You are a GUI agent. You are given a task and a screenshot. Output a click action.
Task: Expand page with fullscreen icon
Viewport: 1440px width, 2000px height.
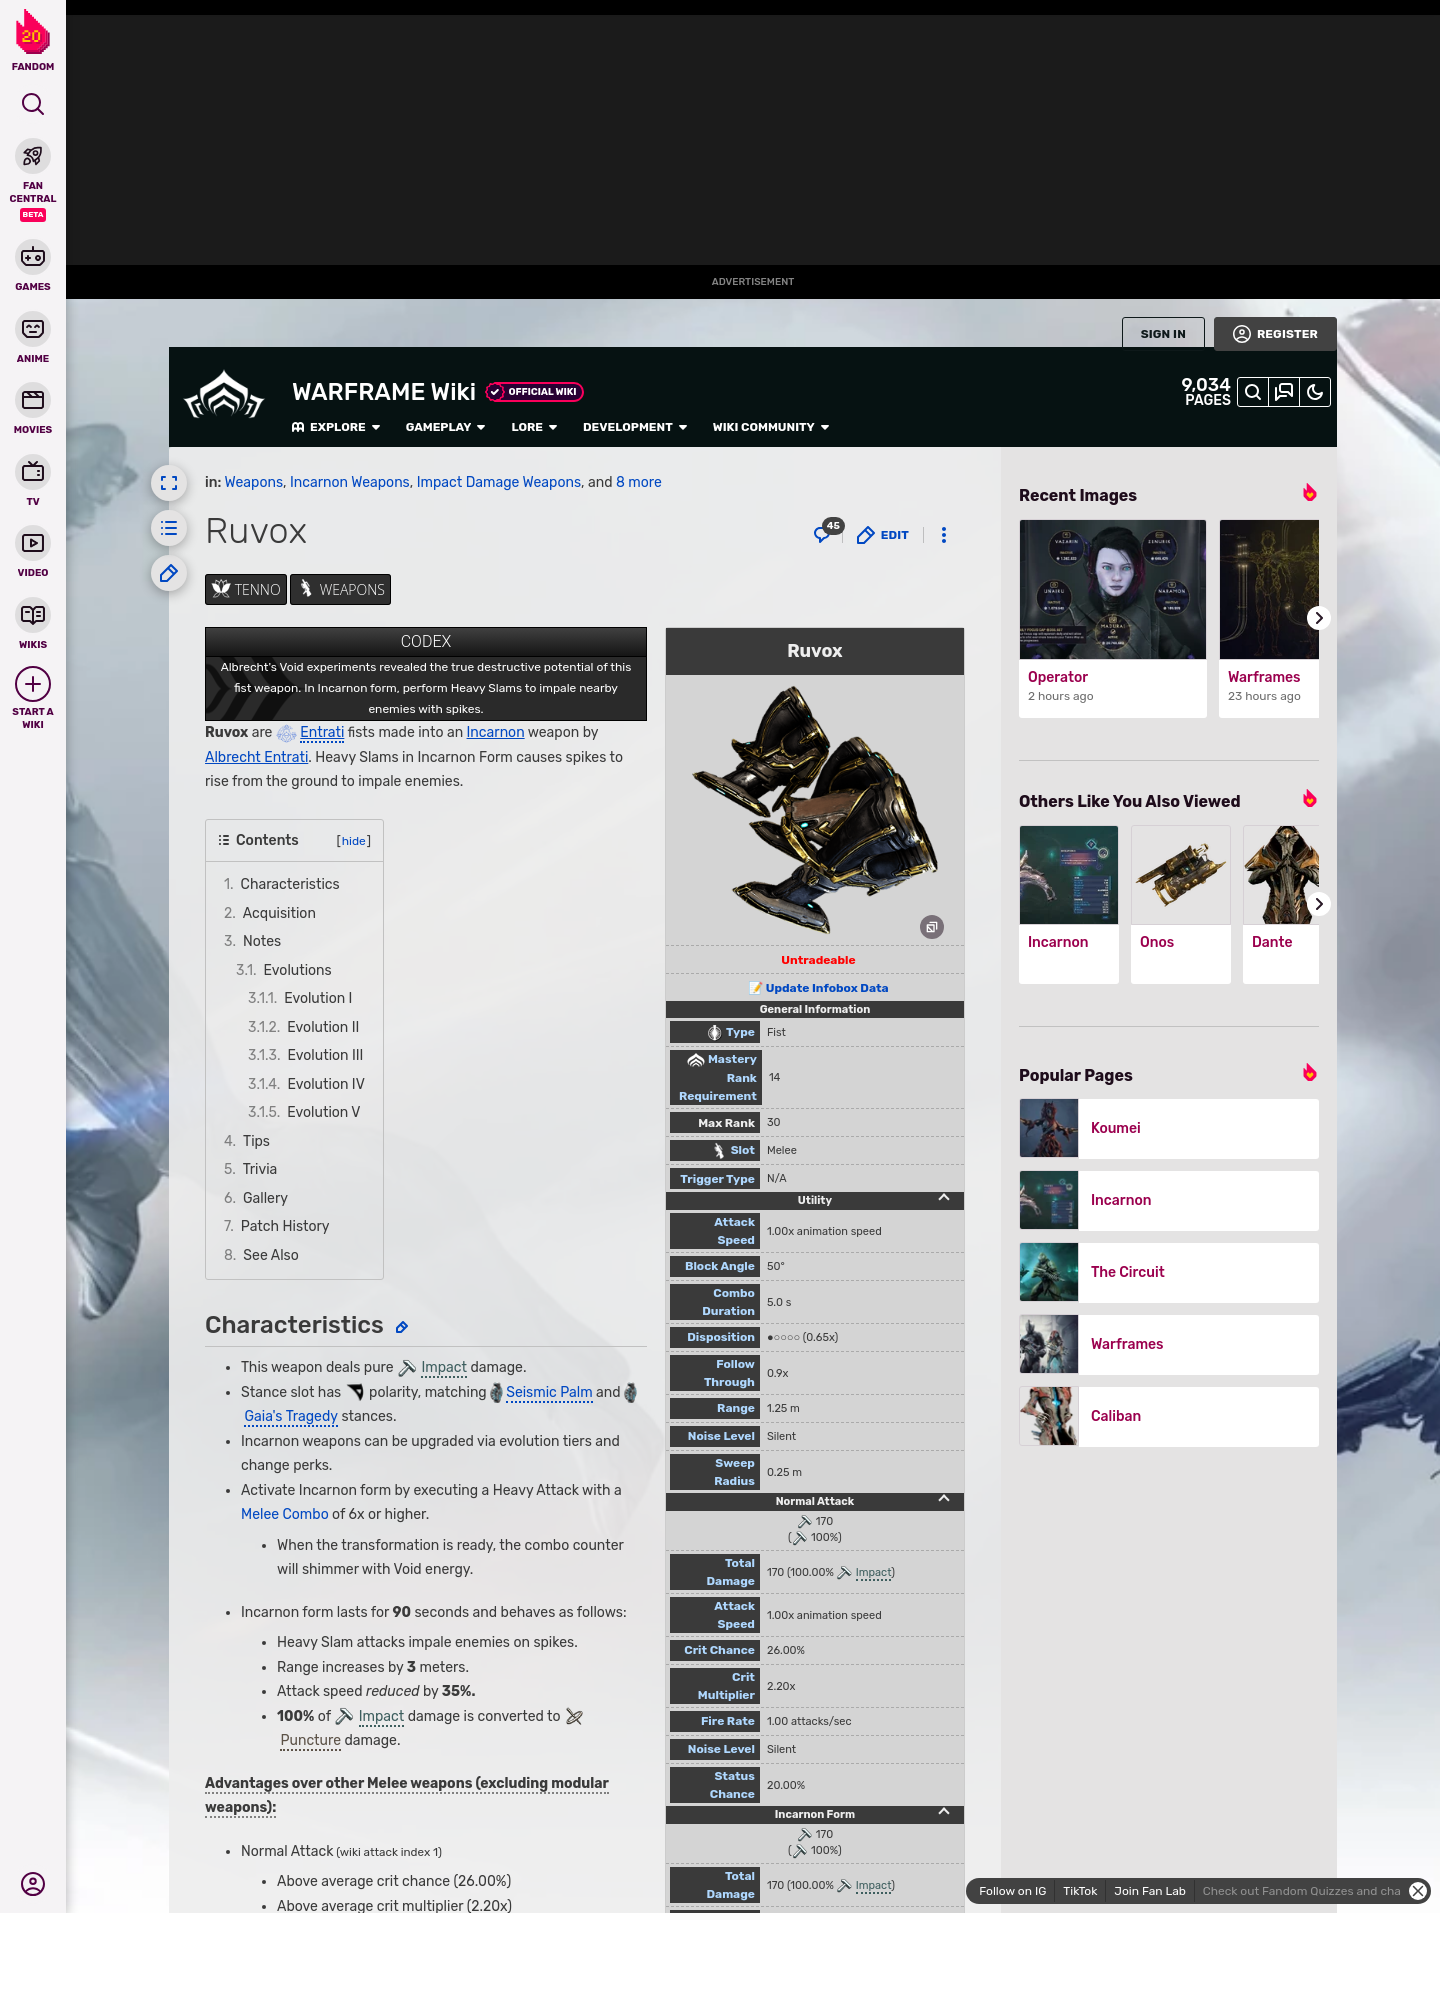(169, 483)
